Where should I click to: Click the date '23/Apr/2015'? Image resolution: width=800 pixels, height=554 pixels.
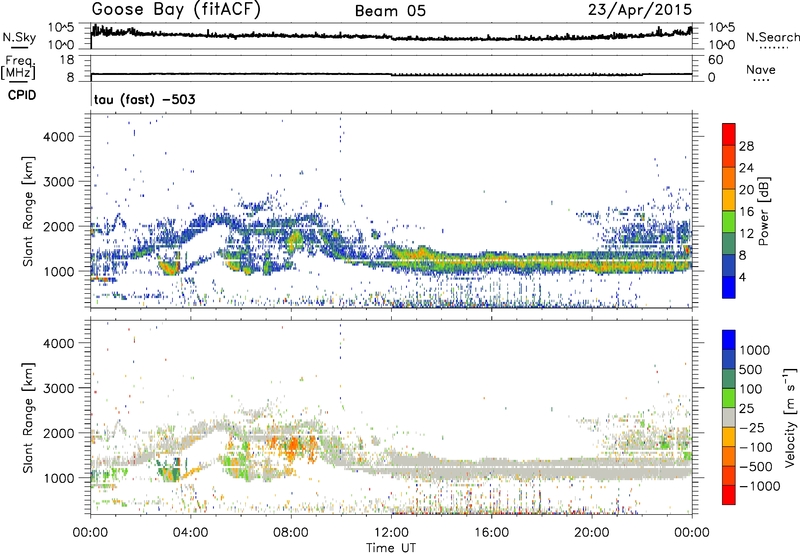click(x=640, y=10)
